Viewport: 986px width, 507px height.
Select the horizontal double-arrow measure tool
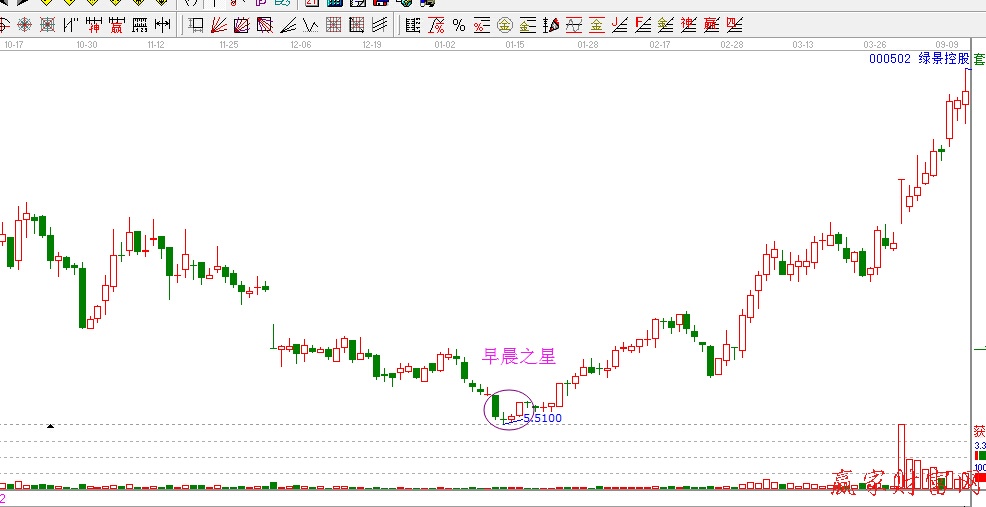pos(163,25)
